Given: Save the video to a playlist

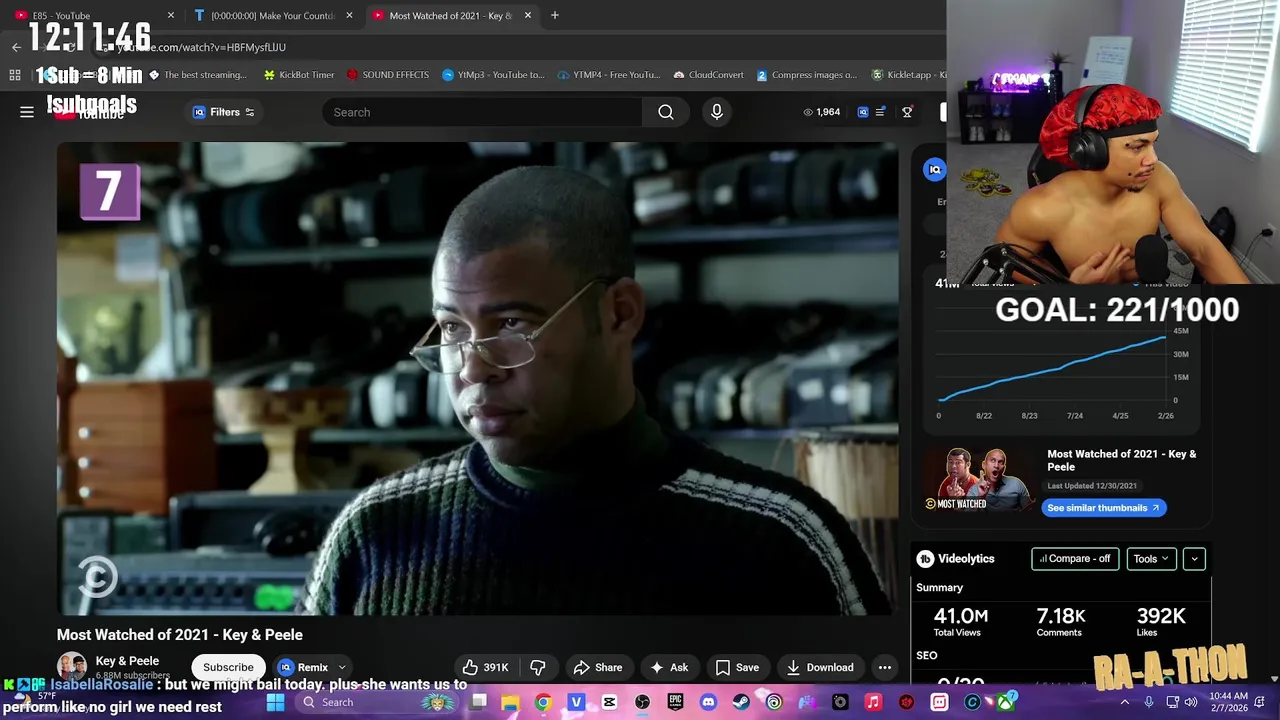Looking at the screenshot, I should click(737, 667).
